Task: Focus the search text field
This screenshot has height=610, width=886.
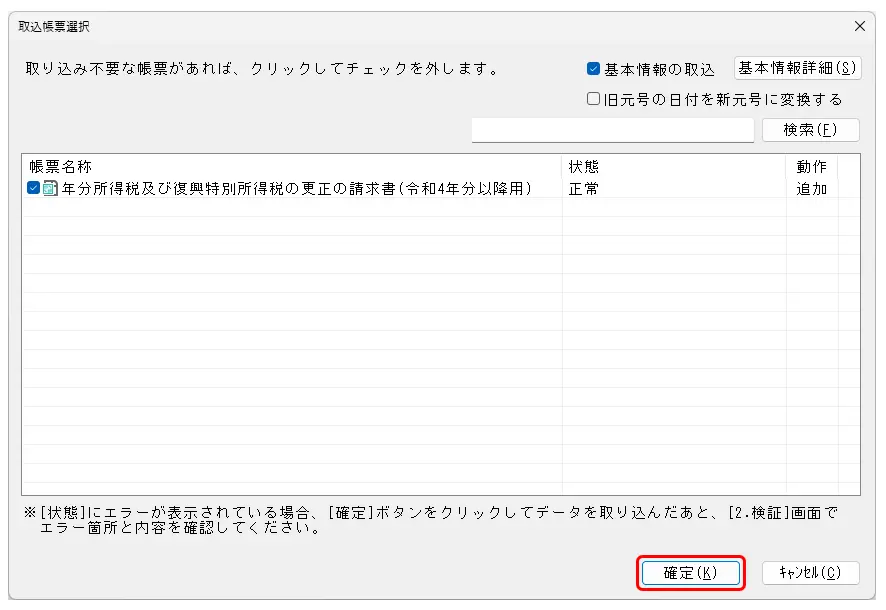Action: point(612,130)
